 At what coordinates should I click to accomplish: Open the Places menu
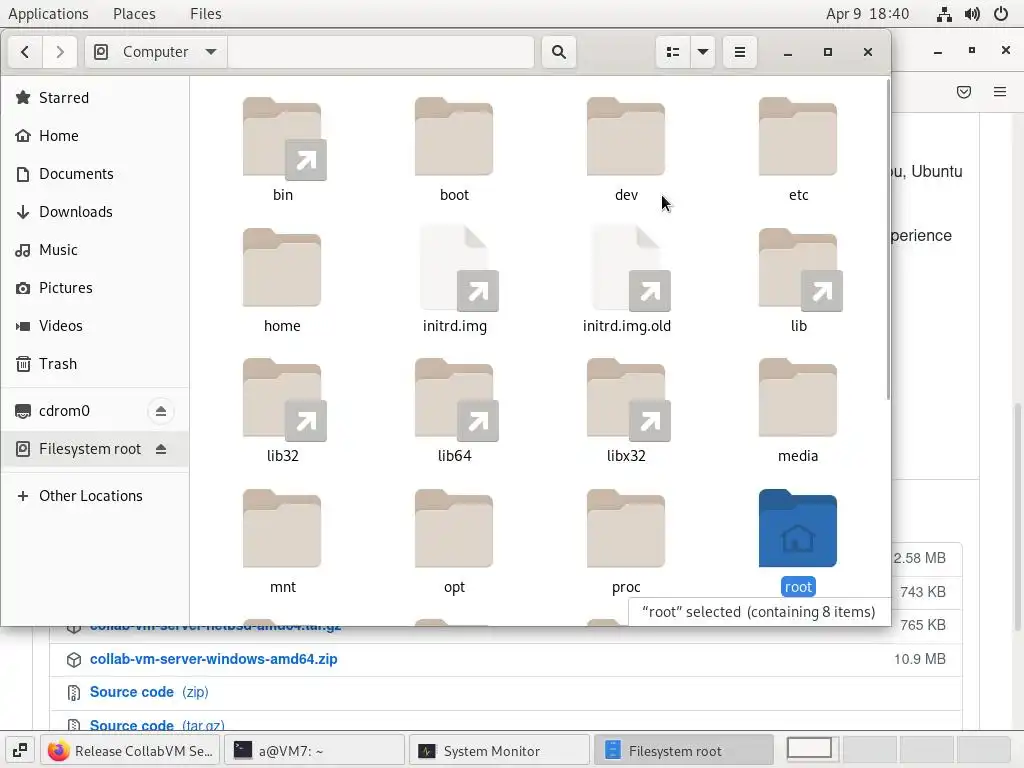pos(134,14)
